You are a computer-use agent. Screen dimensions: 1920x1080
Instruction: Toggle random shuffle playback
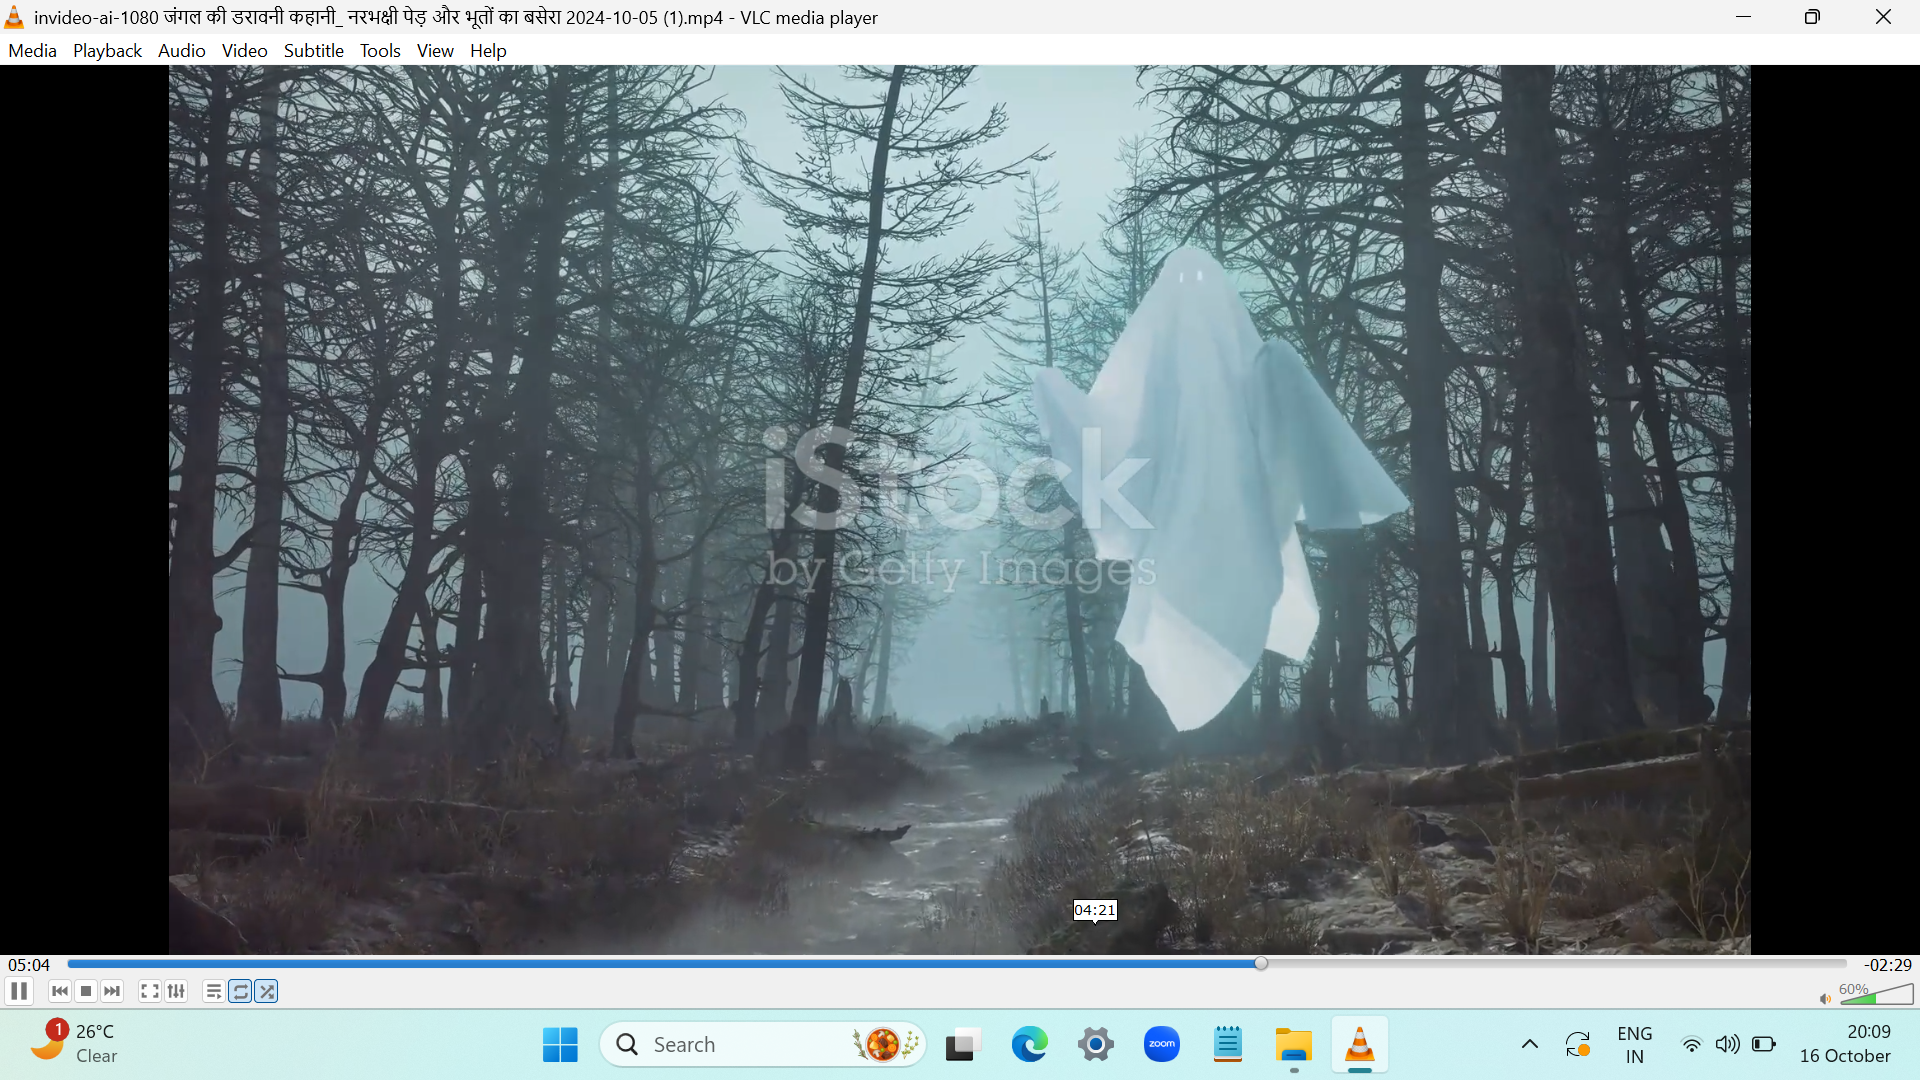(266, 991)
